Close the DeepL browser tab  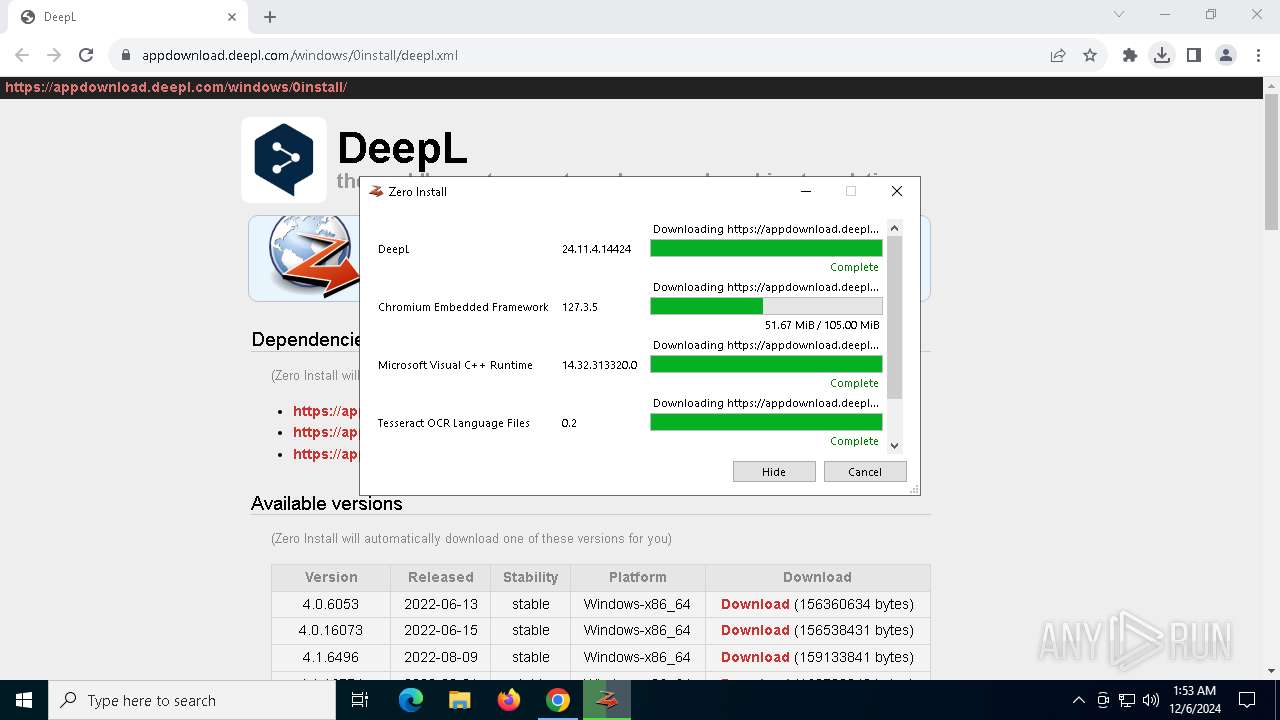pyautogui.click(x=232, y=17)
